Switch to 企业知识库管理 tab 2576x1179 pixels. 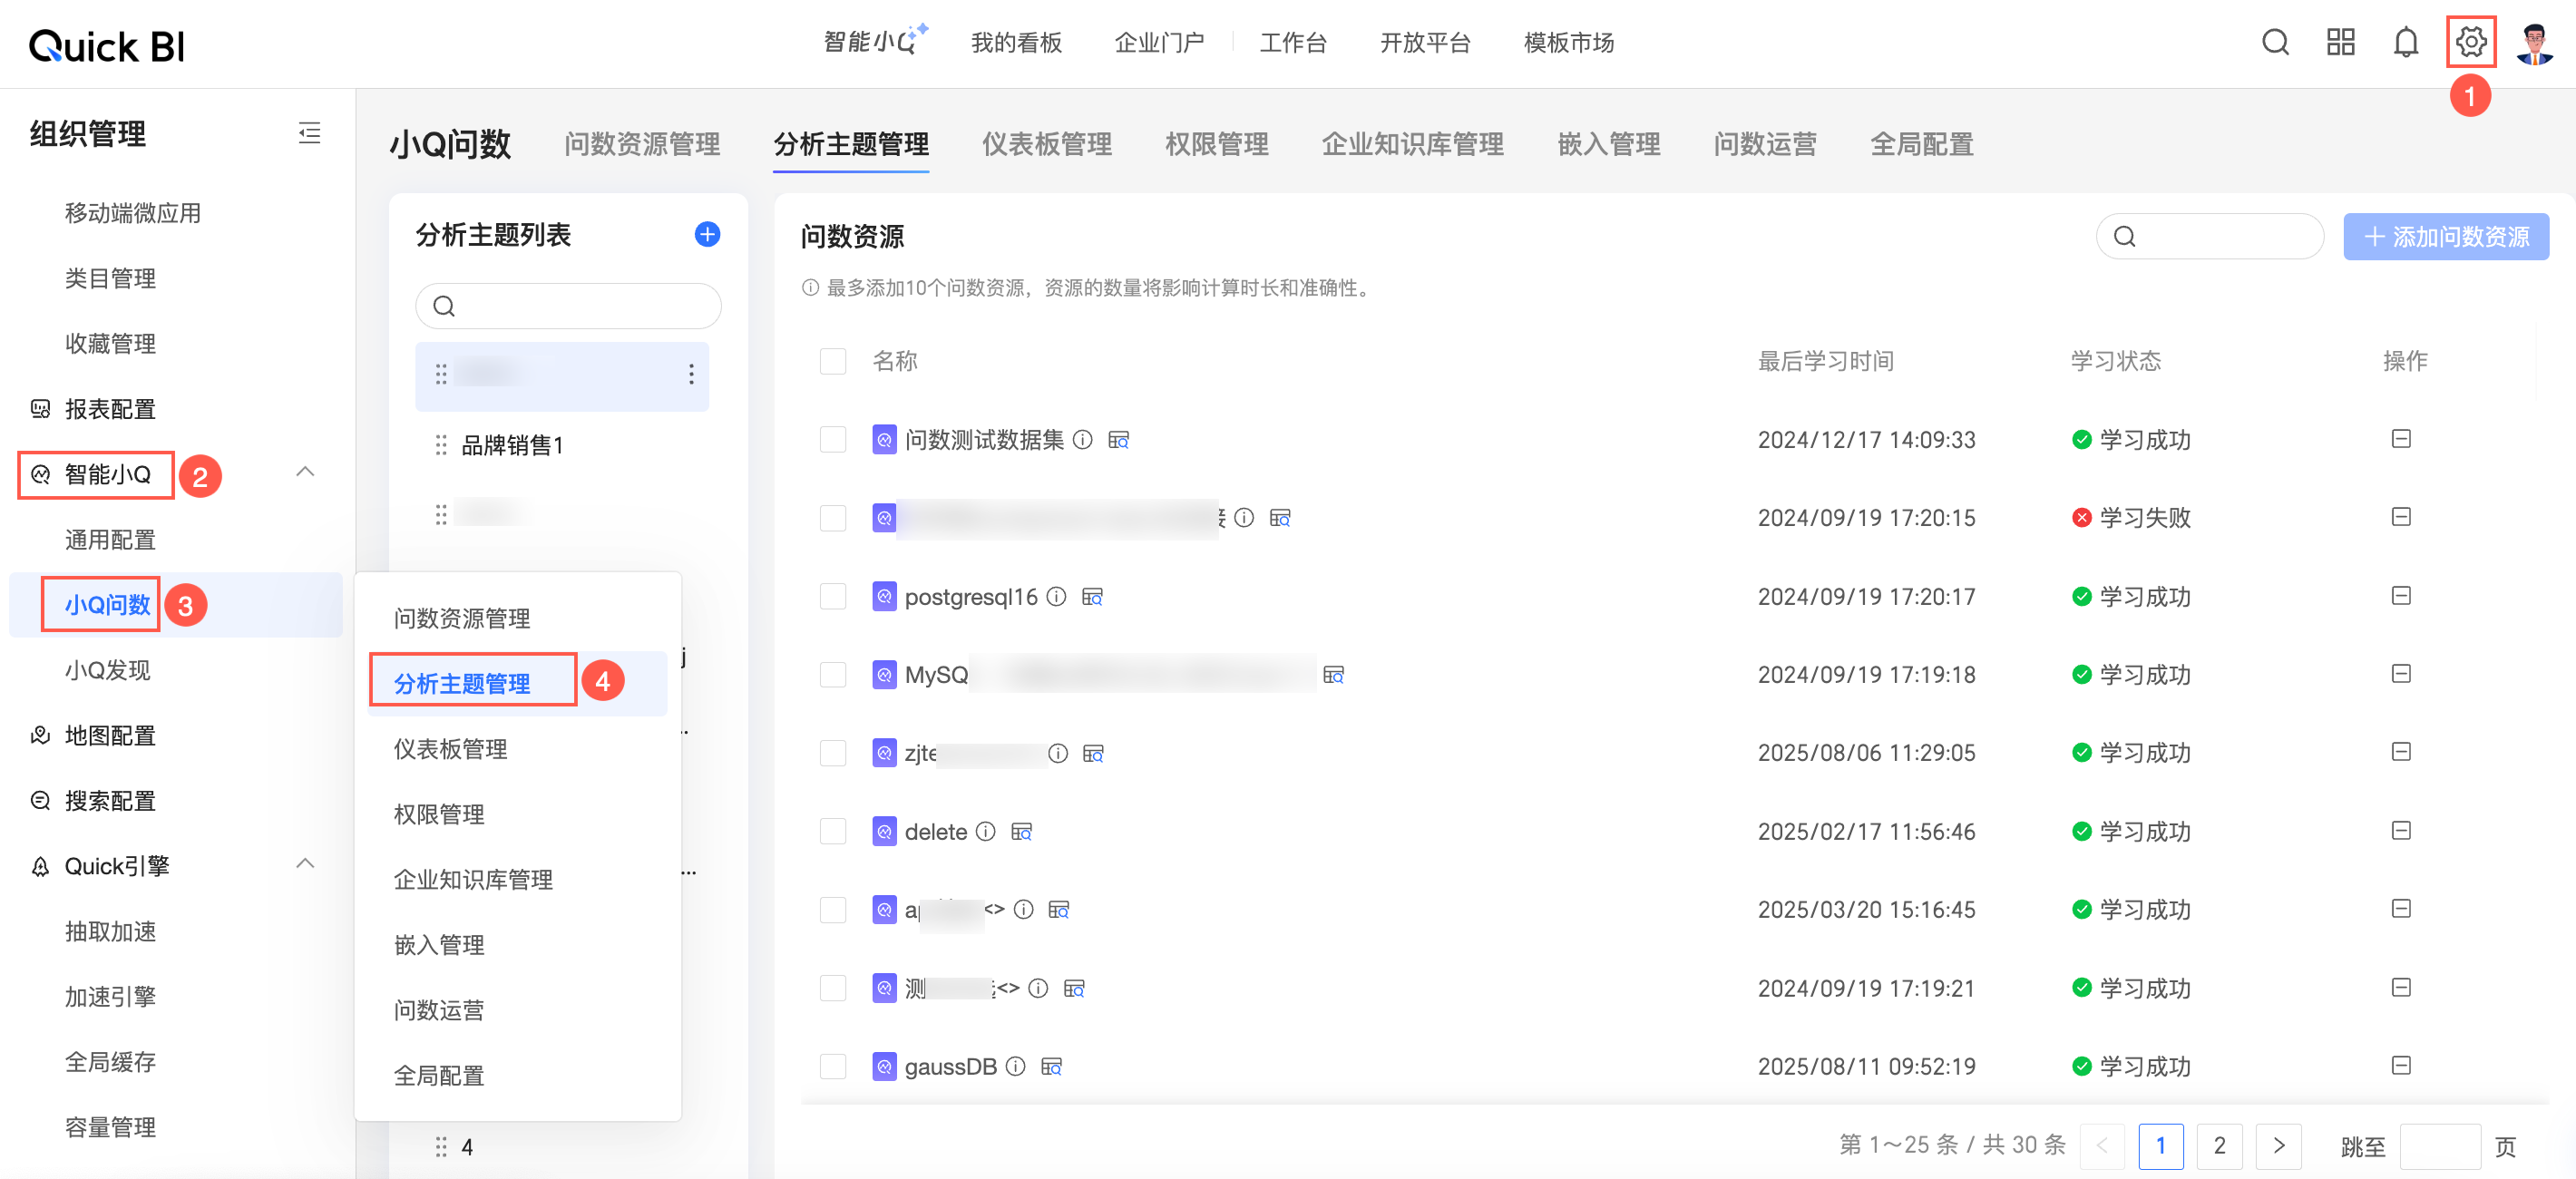point(1412,145)
